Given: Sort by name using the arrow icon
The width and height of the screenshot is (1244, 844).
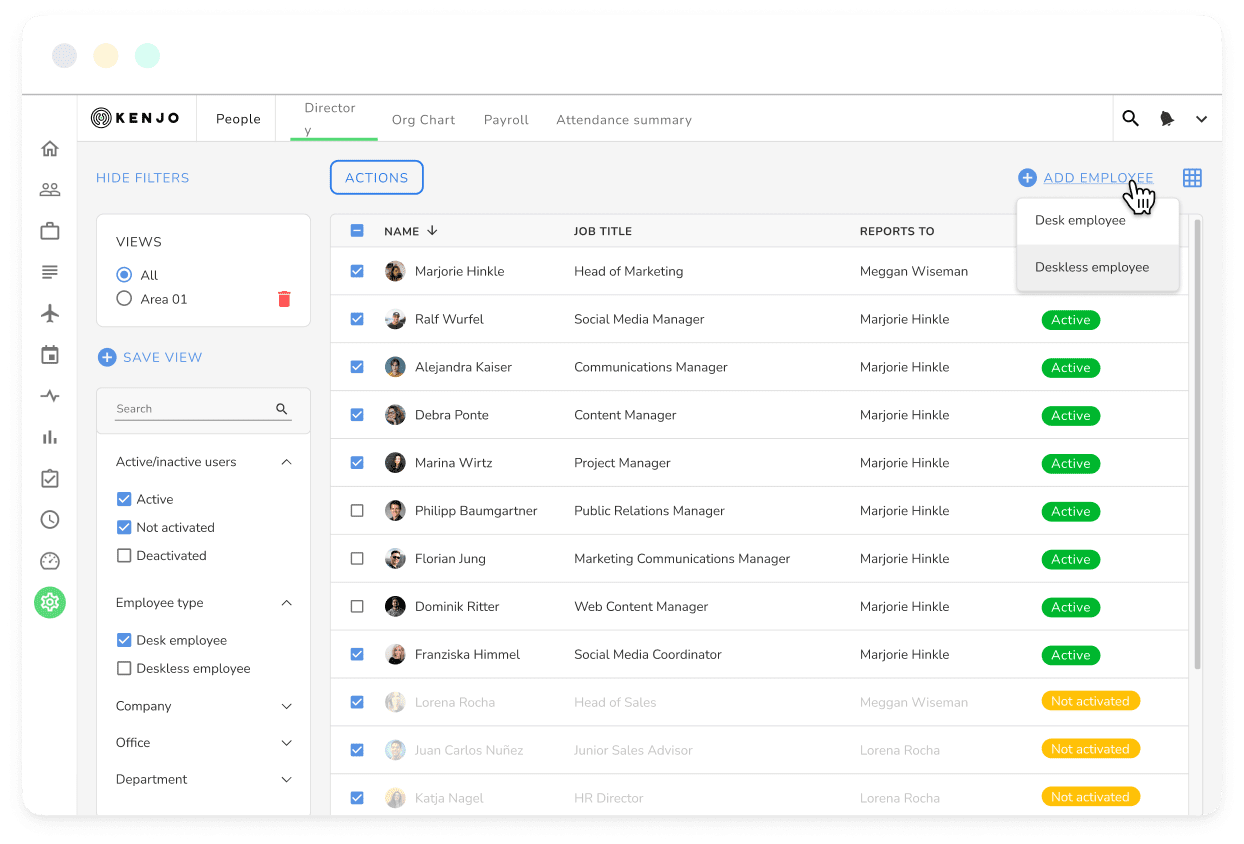Looking at the screenshot, I should [x=432, y=230].
